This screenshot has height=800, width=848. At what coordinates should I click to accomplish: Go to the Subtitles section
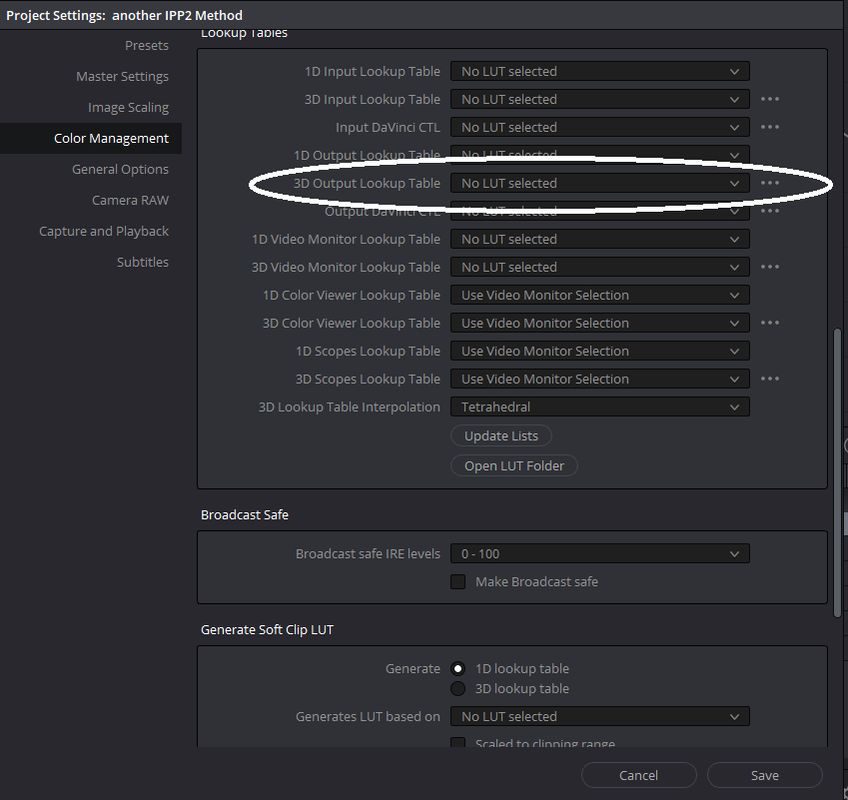tap(143, 262)
